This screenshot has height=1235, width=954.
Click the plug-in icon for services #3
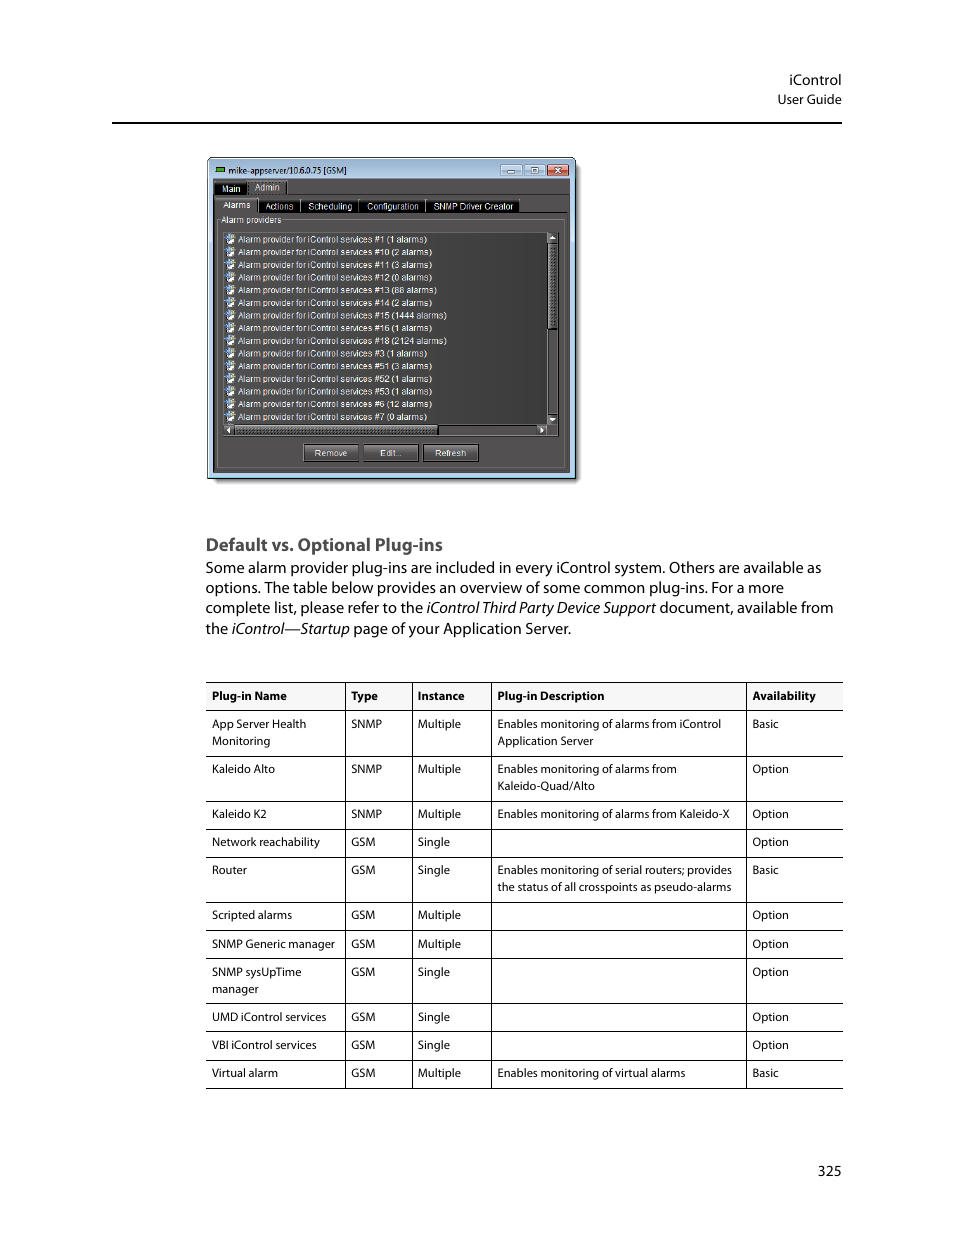point(230,353)
